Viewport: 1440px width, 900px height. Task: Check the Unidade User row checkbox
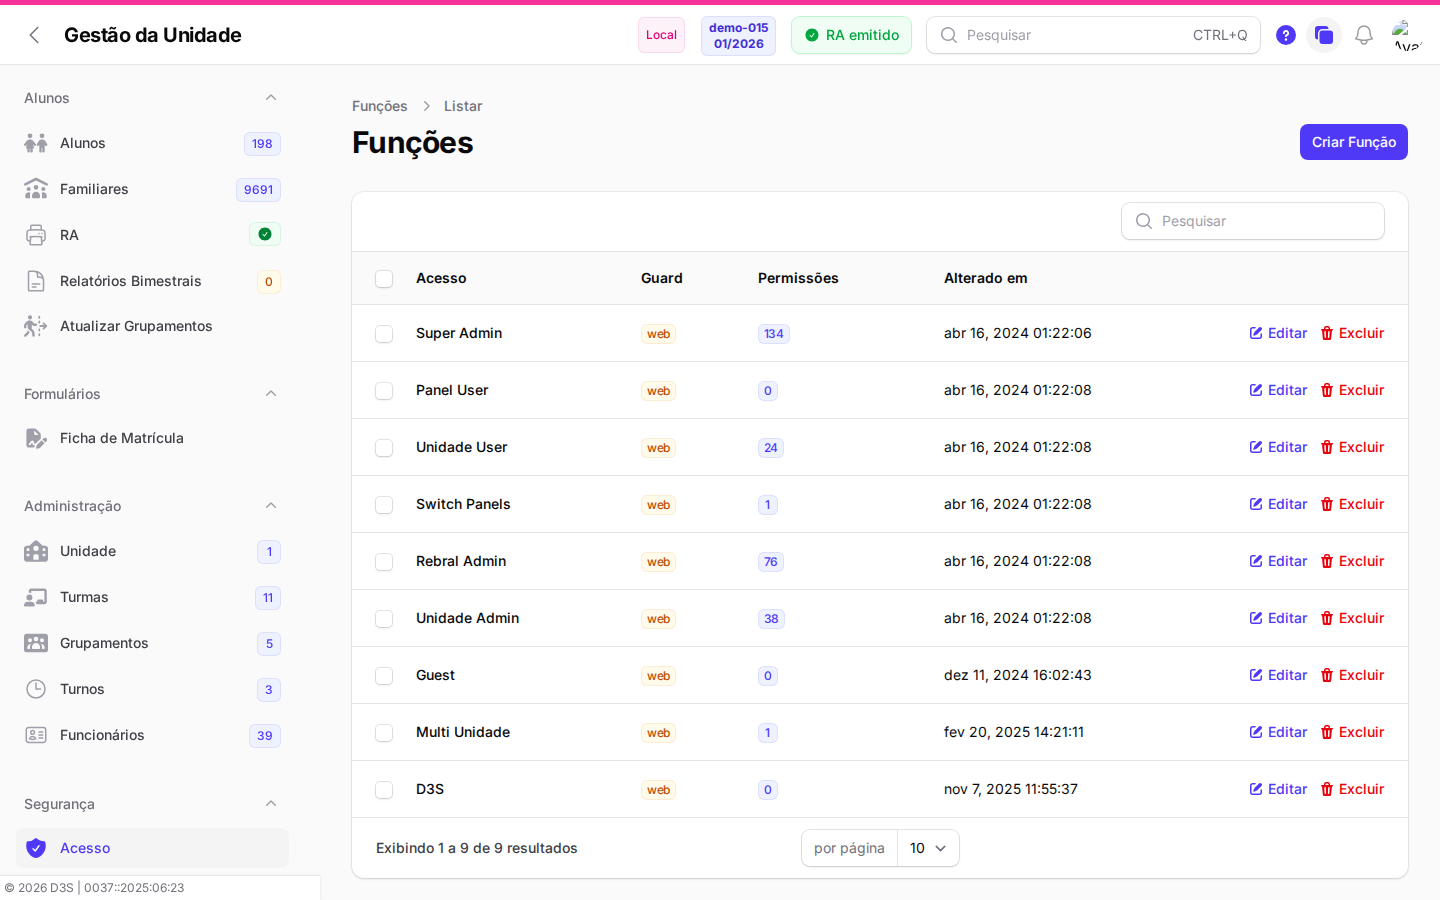pos(384,448)
